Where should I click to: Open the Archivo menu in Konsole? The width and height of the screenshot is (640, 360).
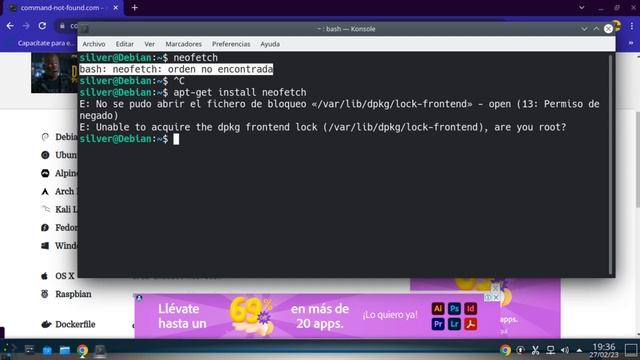93,44
